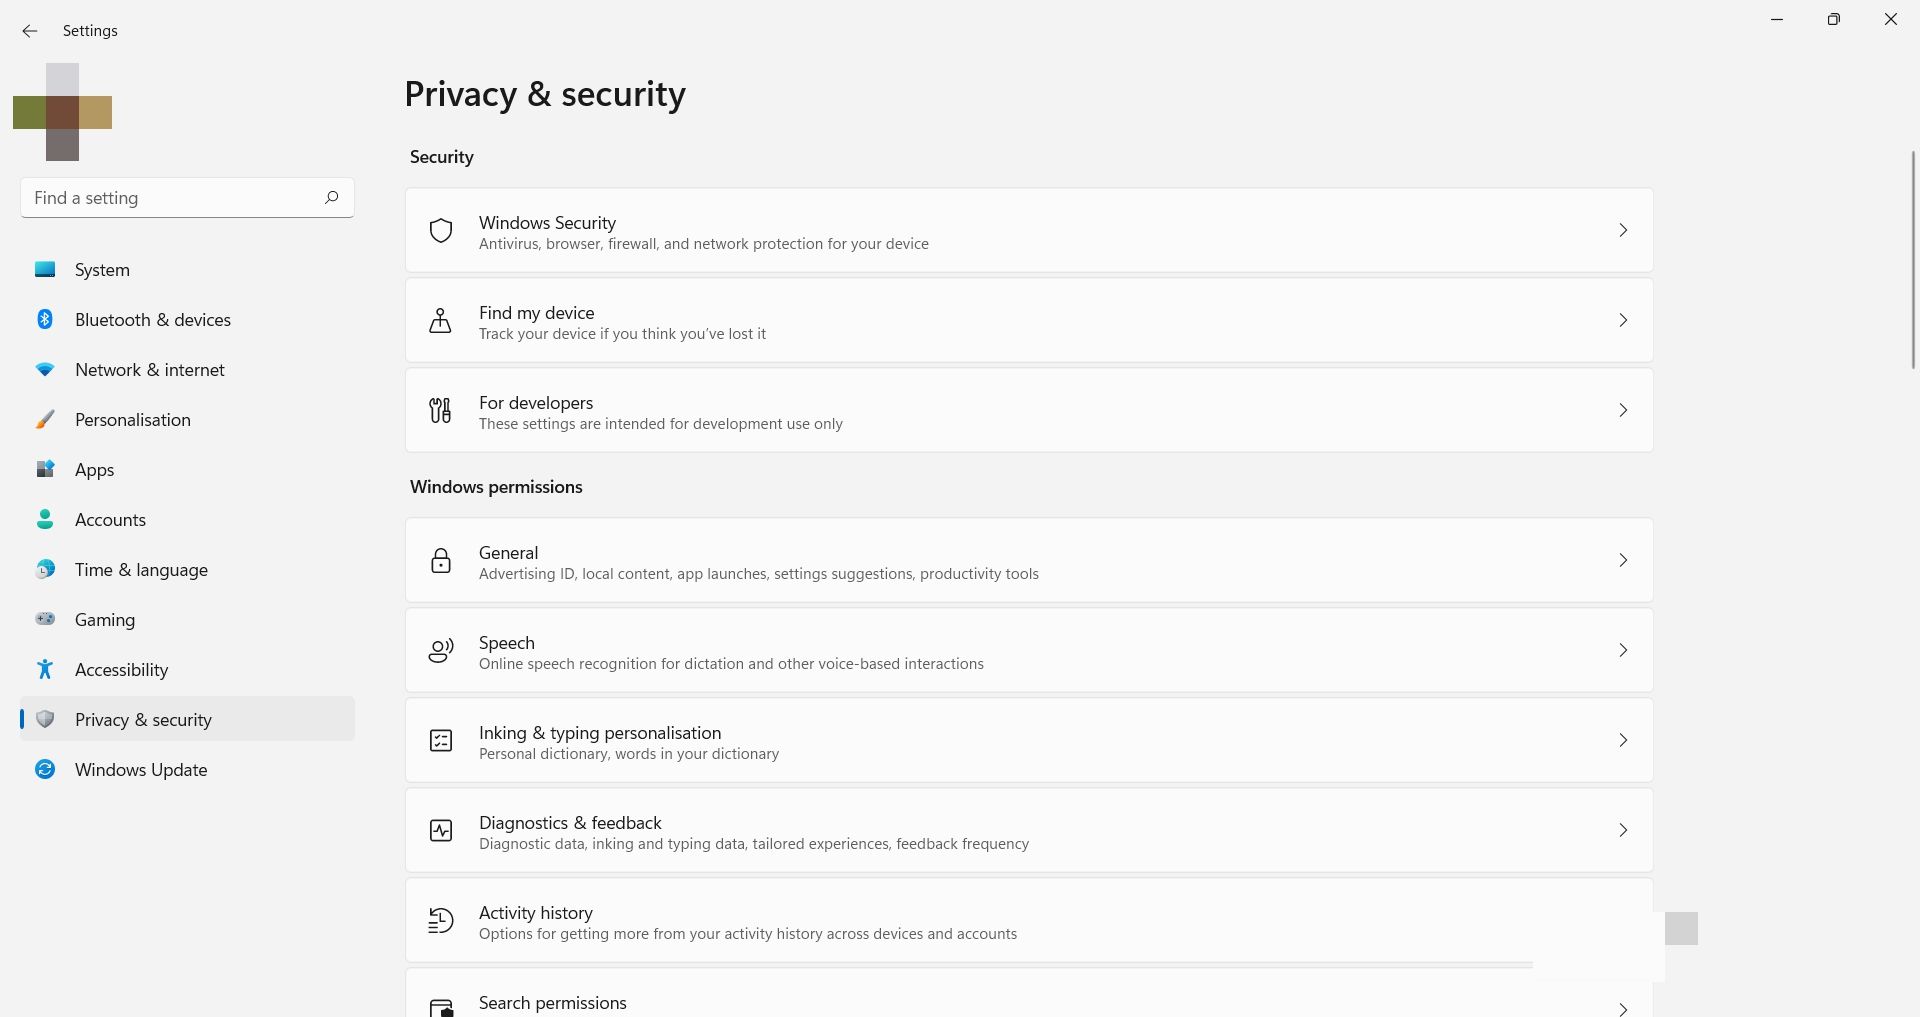
Task: Open the System settings category
Action: pos(102,270)
